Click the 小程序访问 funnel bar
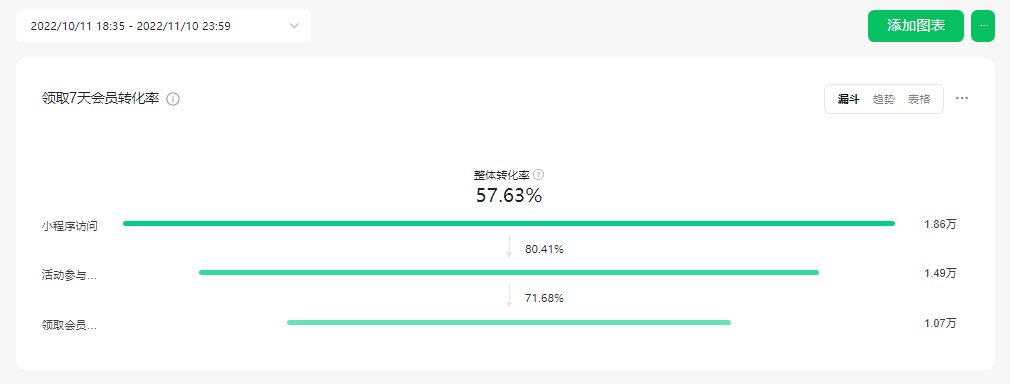Image resolution: width=1010 pixels, height=384 pixels. pyautogui.click(x=509, y=224)
